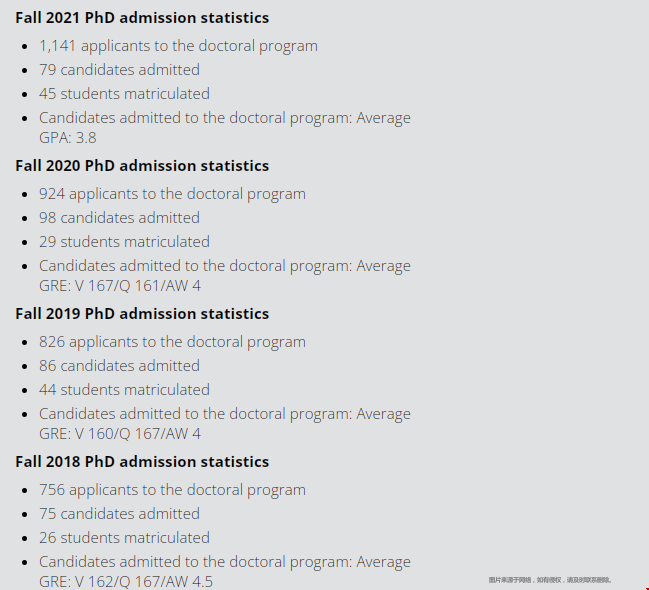Click the Fall 2021 PhD admission statistics heading
The height and width of the screenshot is (590, 649).
[142, 18]
